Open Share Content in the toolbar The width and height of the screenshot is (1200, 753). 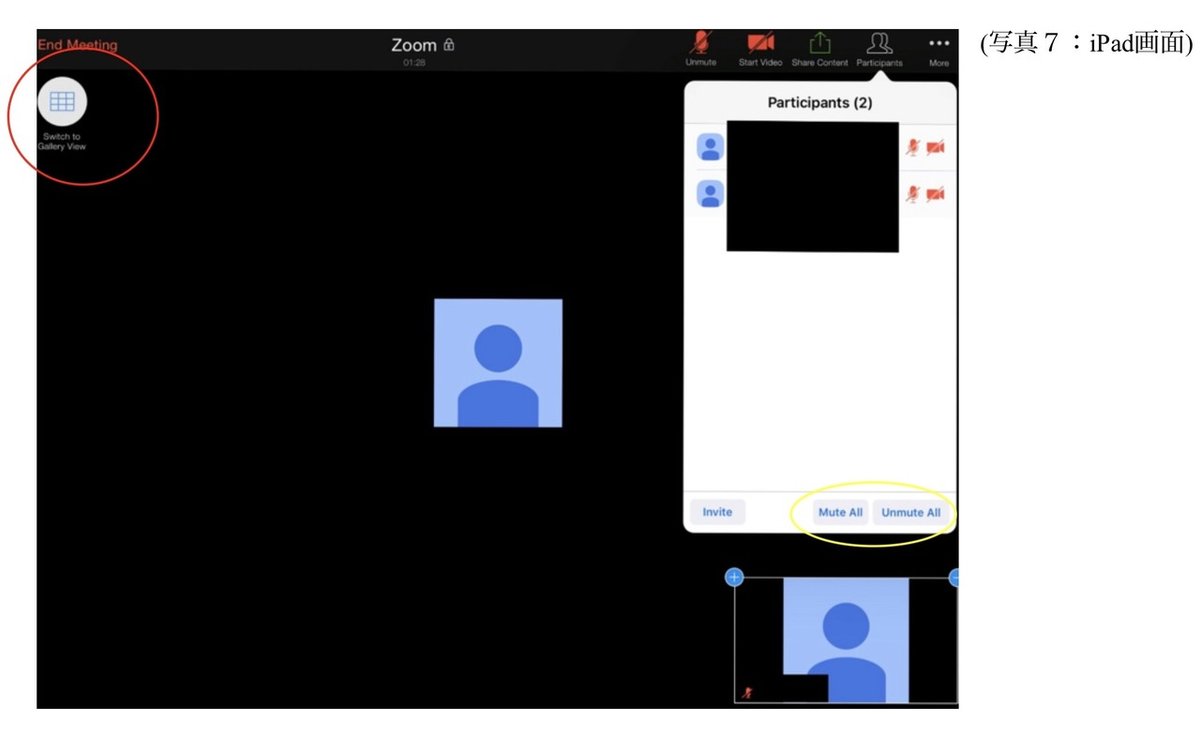[x=820, y=48]
